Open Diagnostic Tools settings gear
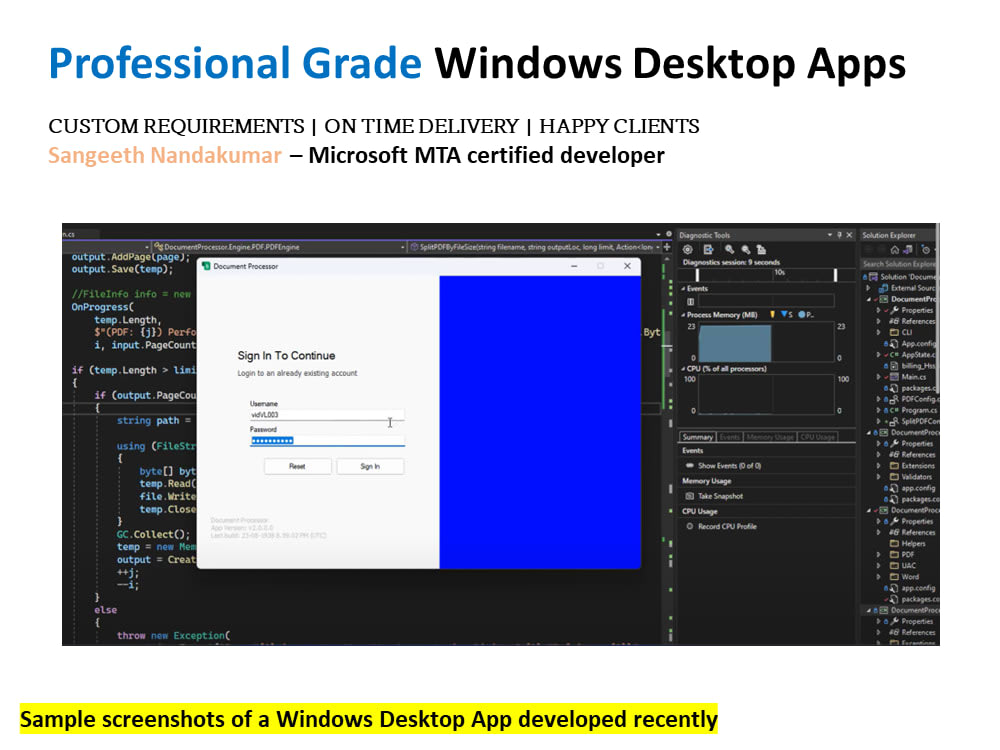Viewport: 1000px width, 750px height. (688, 250)
